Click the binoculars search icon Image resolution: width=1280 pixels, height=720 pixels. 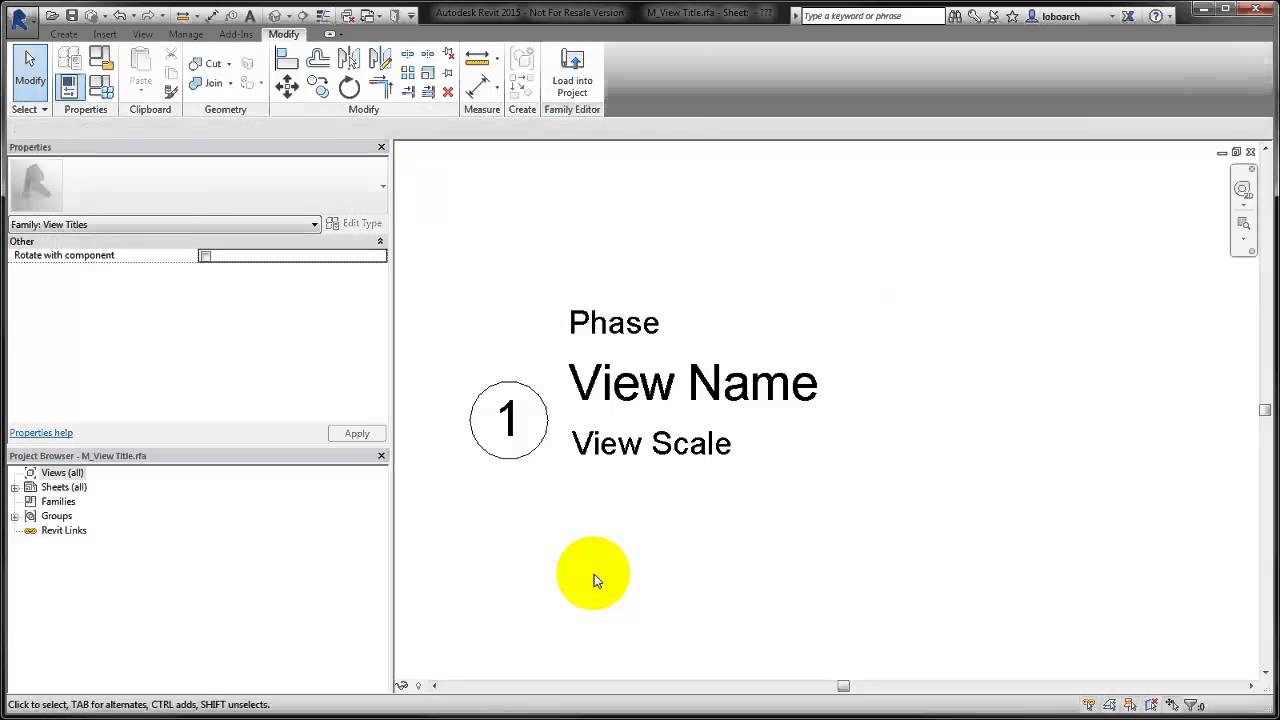(x=955, y=16)
